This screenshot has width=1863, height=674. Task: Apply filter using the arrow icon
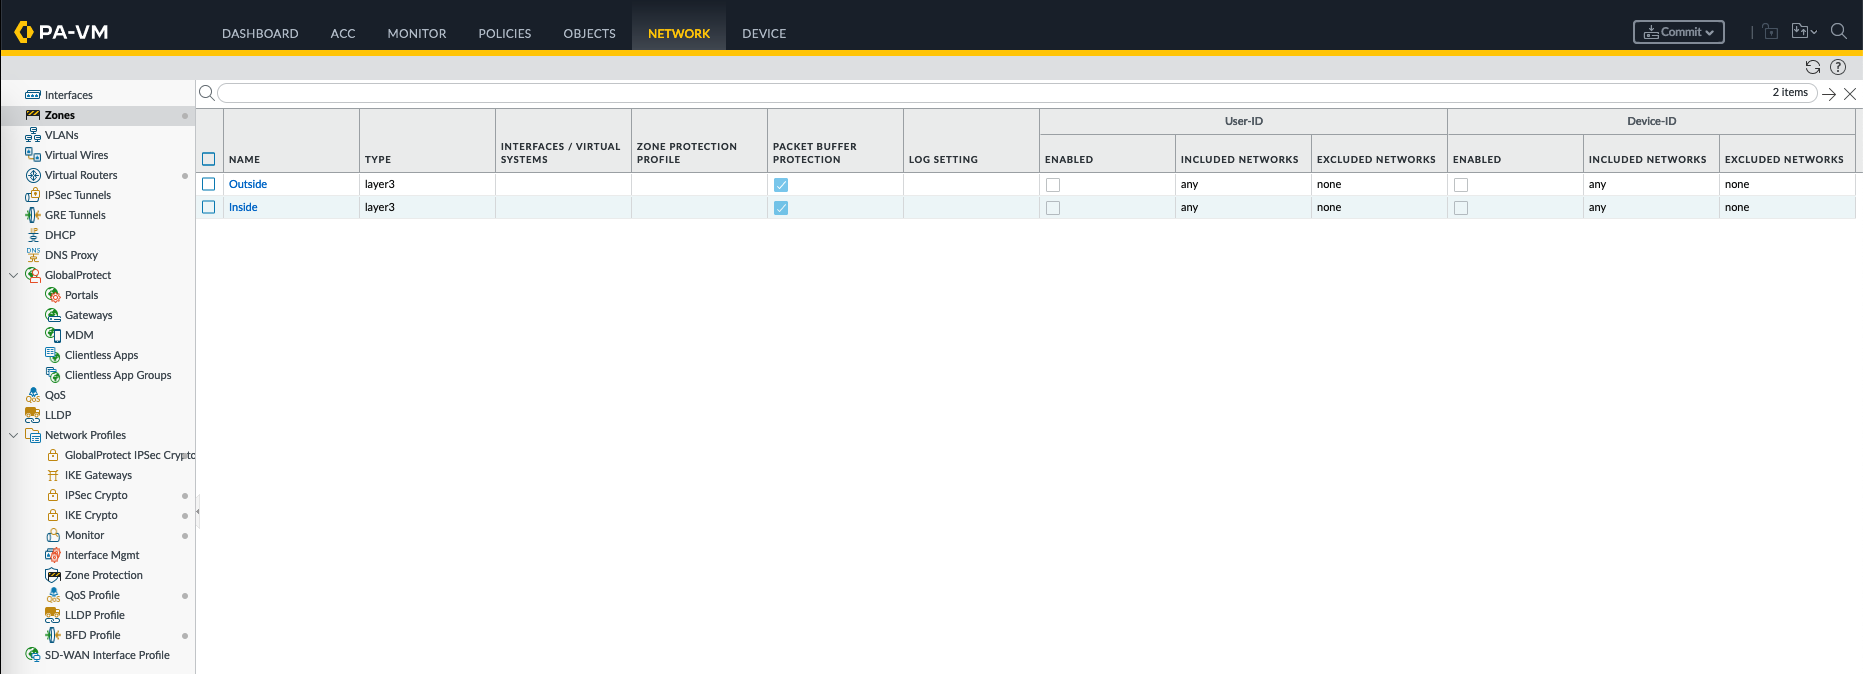pyautogui.click(x=1829, y=94)
